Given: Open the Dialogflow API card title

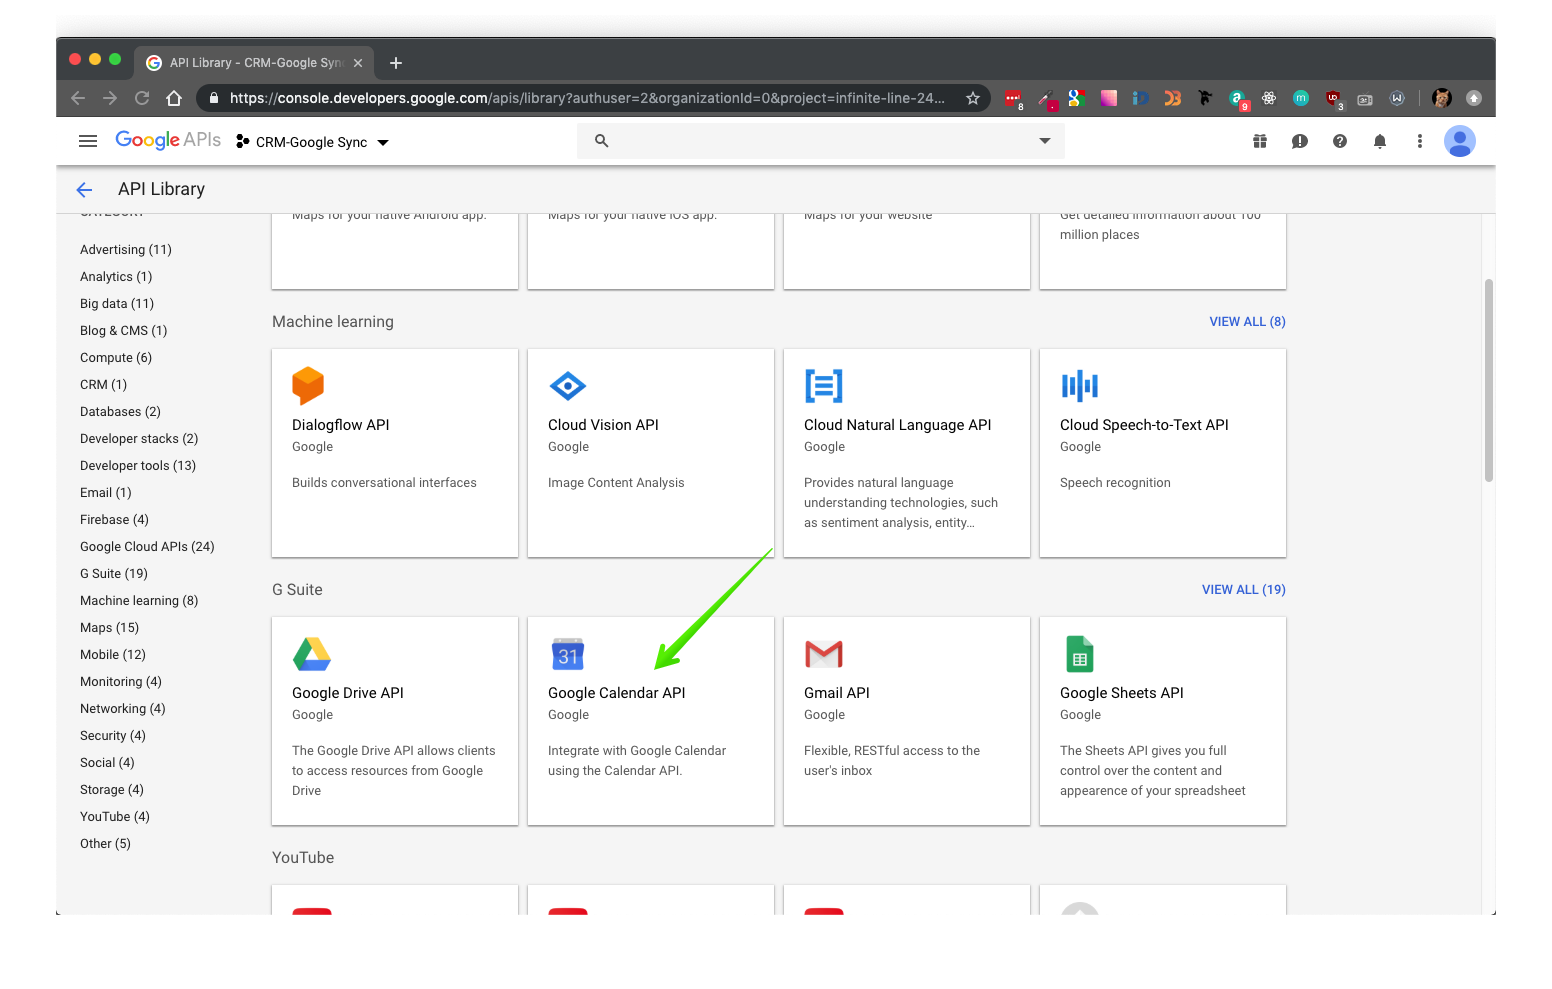Looking at the screenshot, I should [341, 425].
